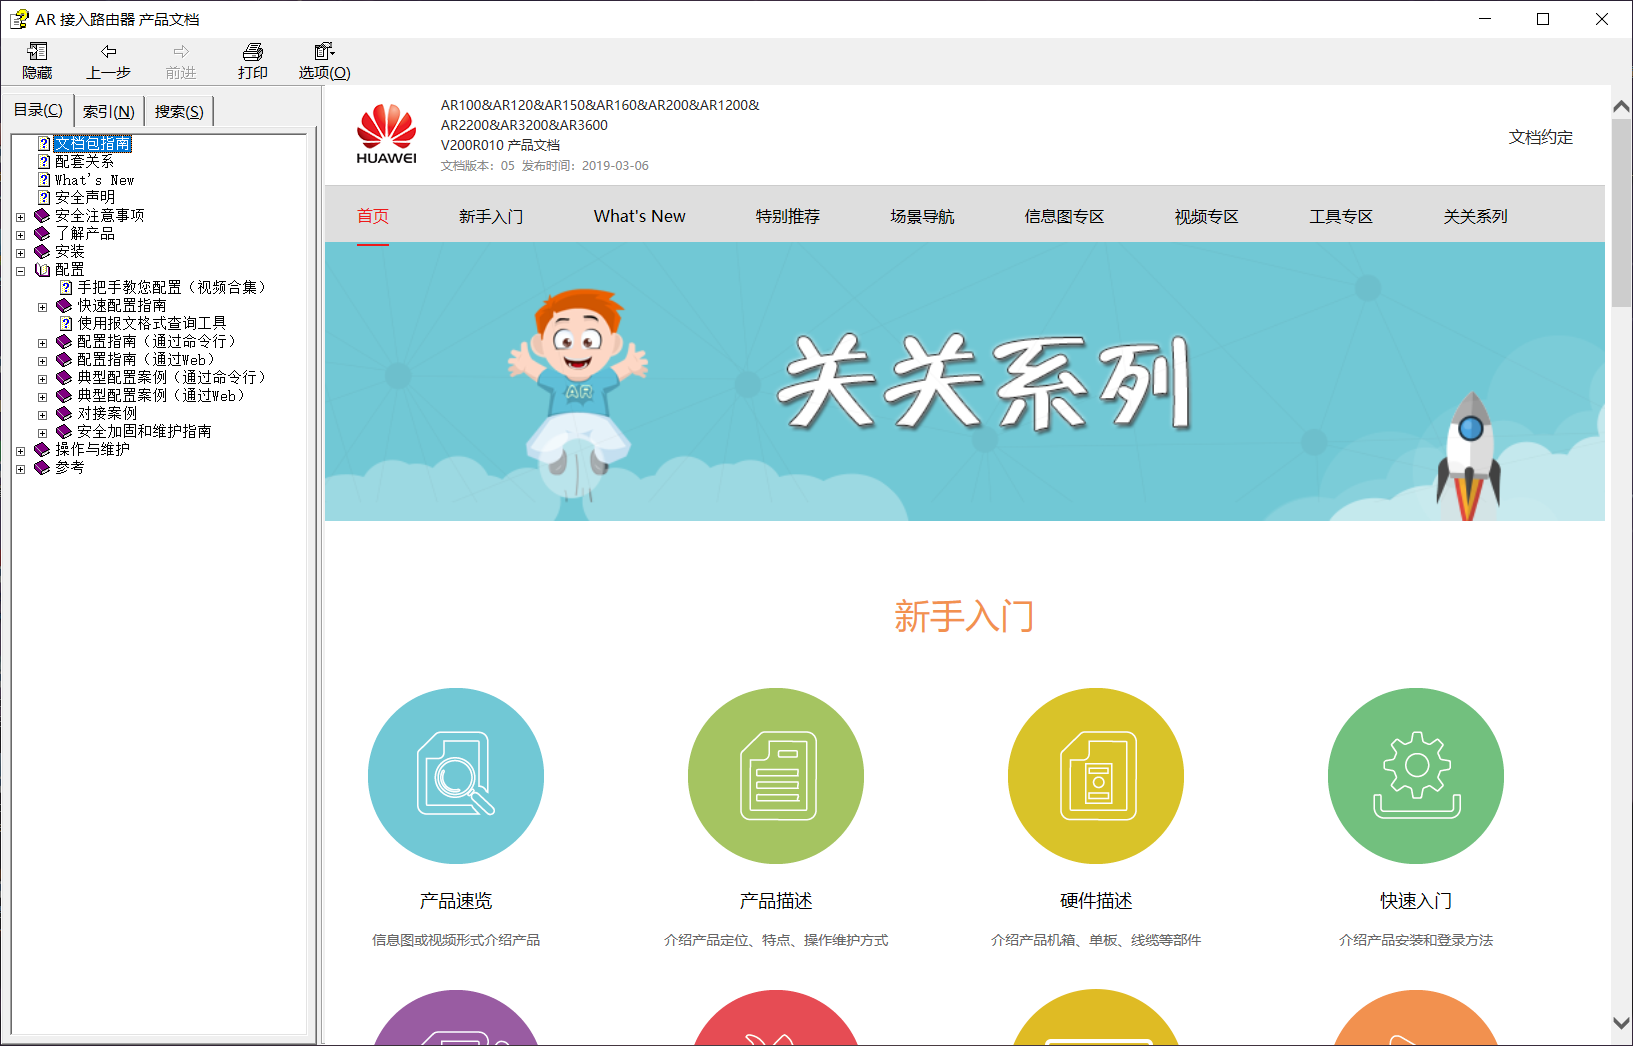This screenshot has height=1046, width=1633.
Task: Open the 视频专区 navigation tab
Action: pyautogui.click(x=1207, y=216)
